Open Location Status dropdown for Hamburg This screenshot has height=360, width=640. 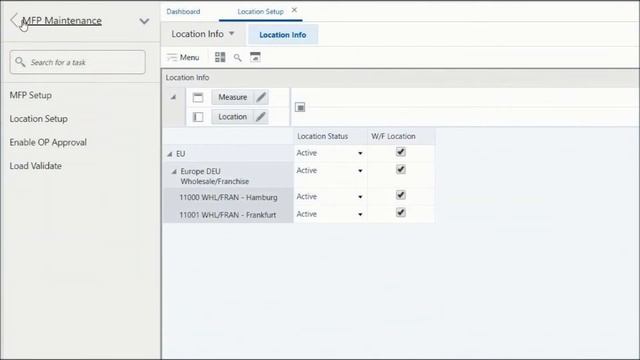pos(360,197)
